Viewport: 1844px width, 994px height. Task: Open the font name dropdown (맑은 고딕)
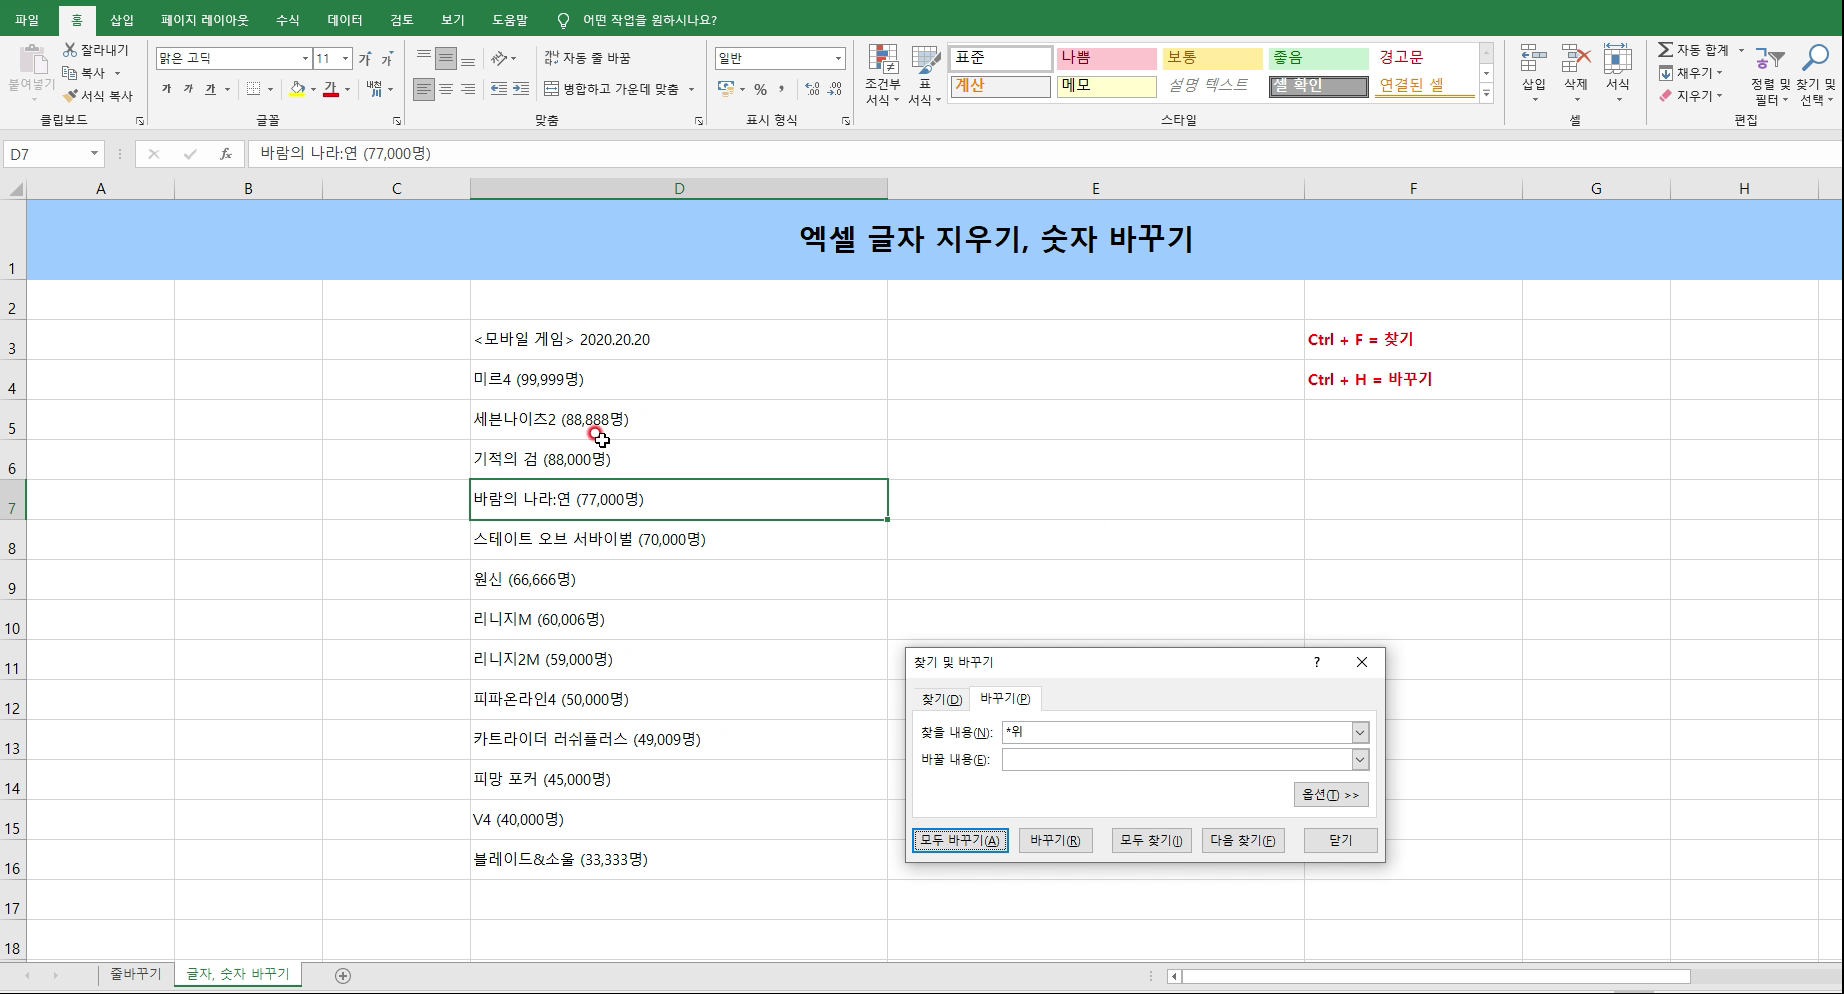click(x=305, y=59)
